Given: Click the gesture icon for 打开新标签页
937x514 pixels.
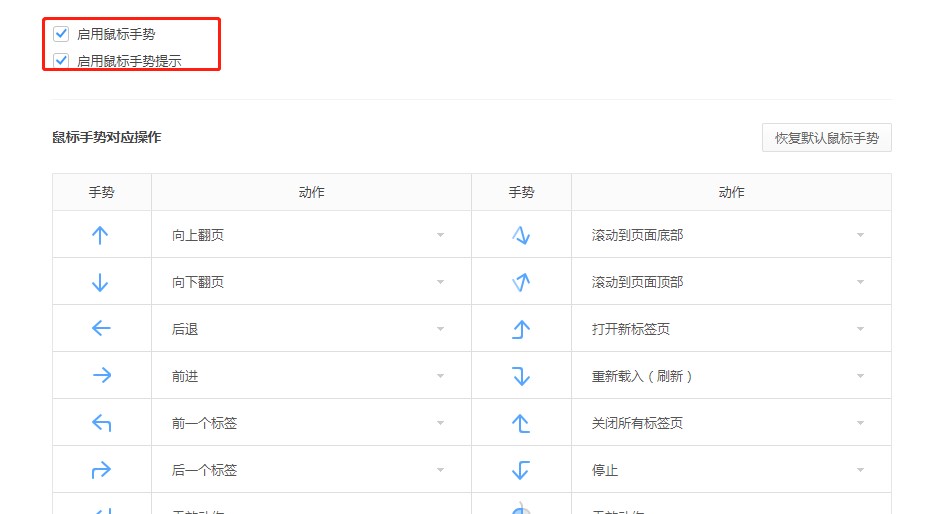Looking at the screenshot, I should tap(521, 329).
